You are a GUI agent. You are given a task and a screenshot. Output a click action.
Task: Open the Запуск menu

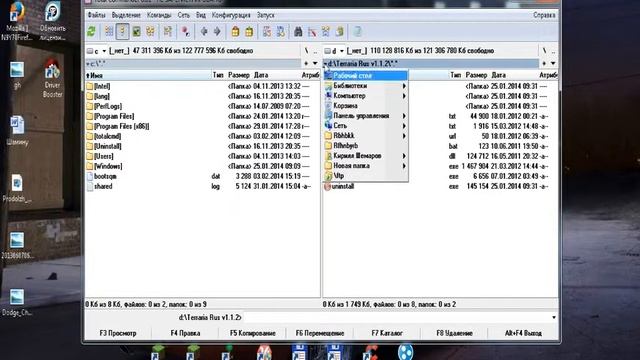point(265,15)
